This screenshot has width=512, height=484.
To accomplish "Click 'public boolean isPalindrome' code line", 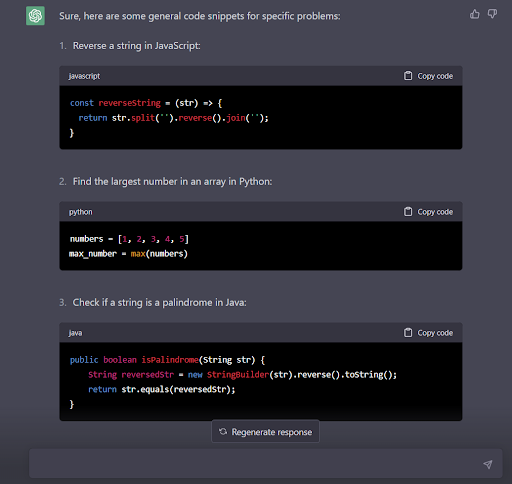I will (167, 360).
